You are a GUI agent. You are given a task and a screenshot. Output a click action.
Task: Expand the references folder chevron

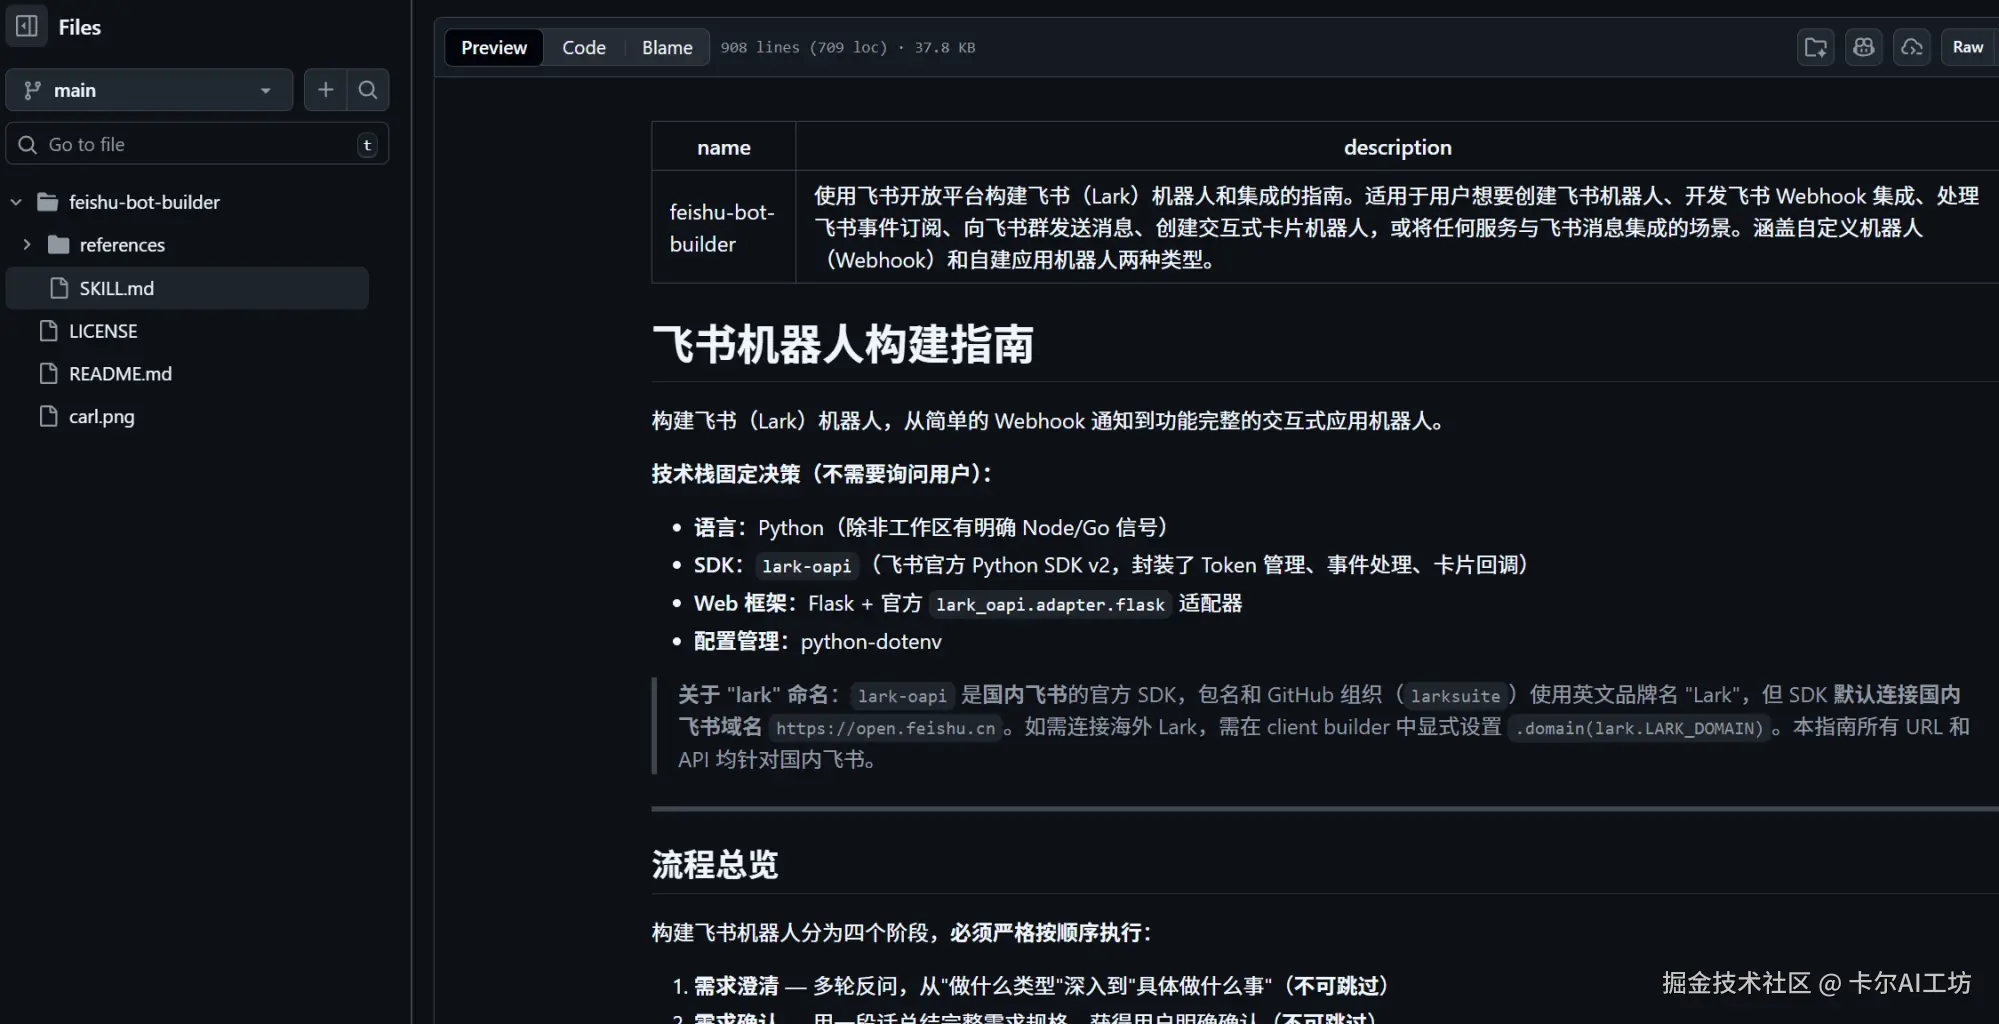[x=27, y=245]
